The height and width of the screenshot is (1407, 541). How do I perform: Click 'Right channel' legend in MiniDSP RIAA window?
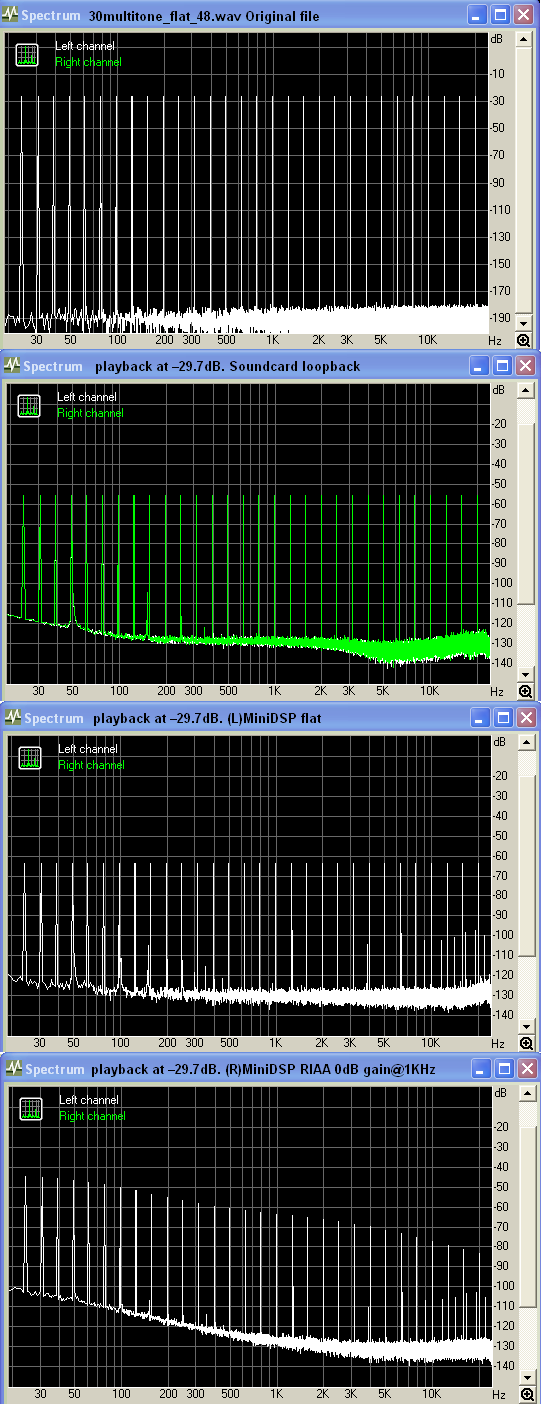pyautogui.click(x=92, y=1115)
